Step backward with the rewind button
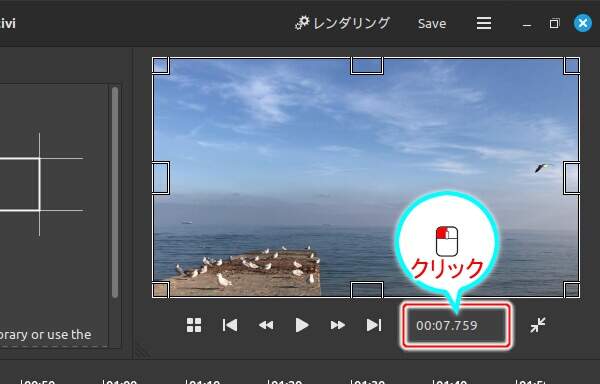600x384 pixels. click(x=266, y=325)
